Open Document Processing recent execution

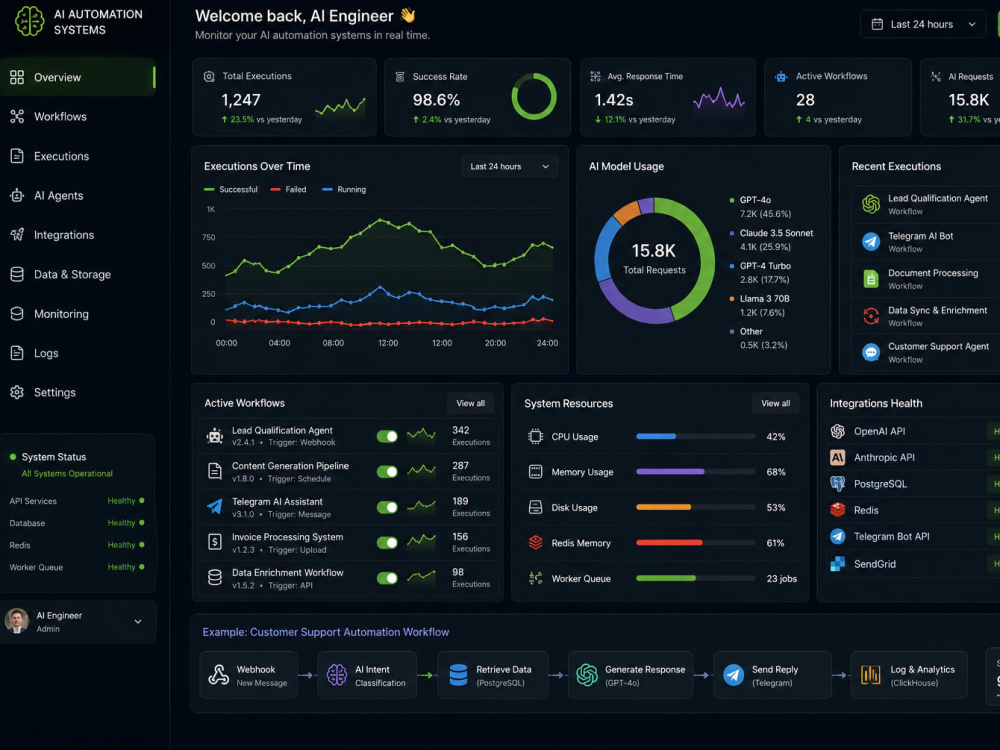[926, 279]
